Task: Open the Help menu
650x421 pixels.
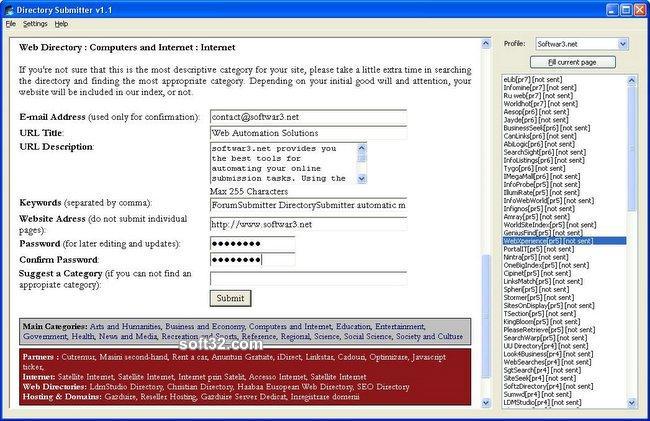Action: (x=61, y=24)
